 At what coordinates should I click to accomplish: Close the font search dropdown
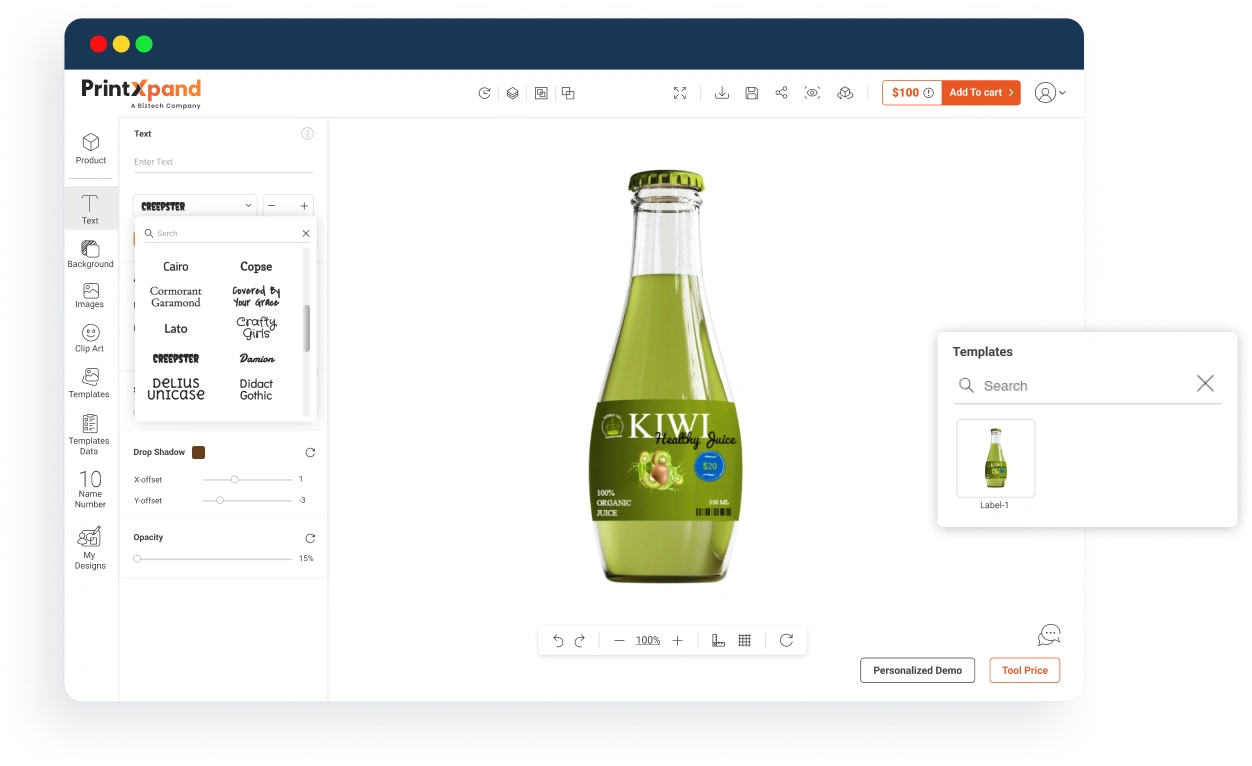coord(306,233)
